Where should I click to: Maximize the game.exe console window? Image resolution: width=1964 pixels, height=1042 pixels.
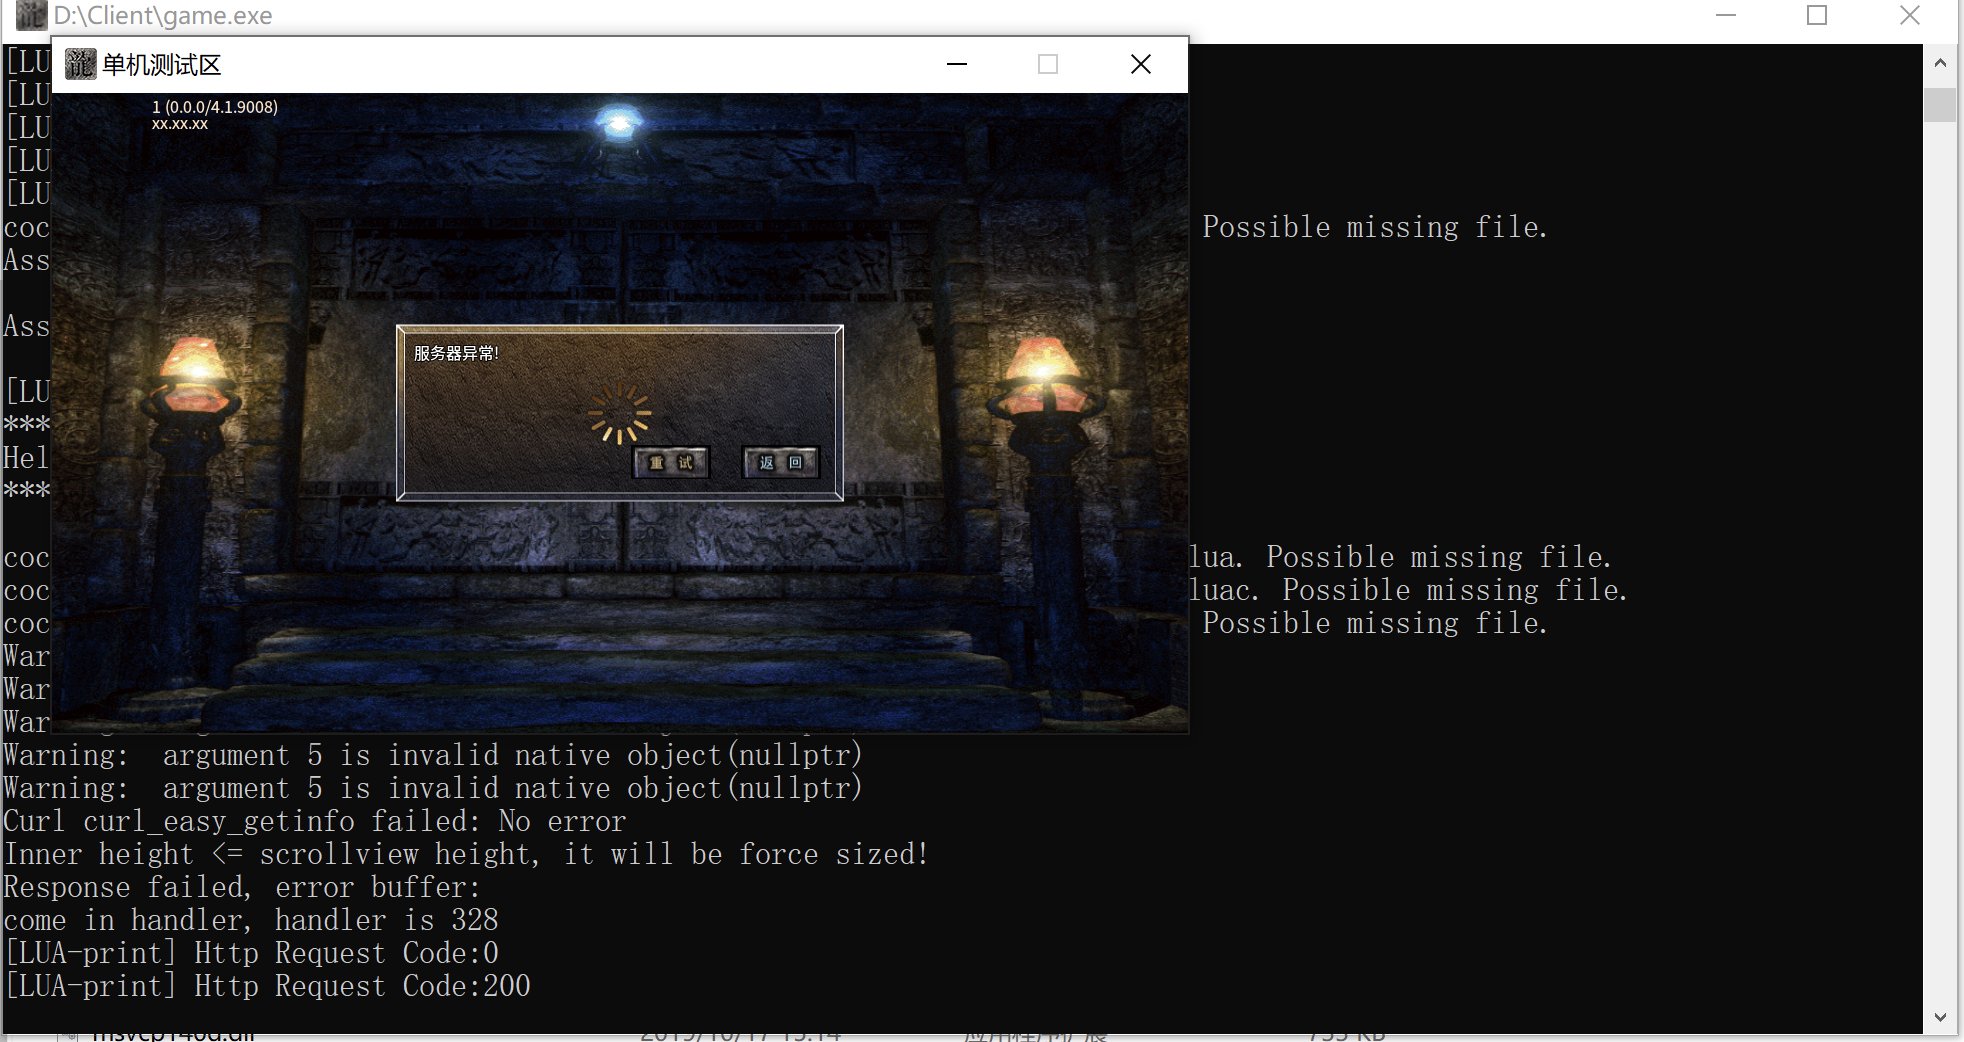(x=1817, y=15)
